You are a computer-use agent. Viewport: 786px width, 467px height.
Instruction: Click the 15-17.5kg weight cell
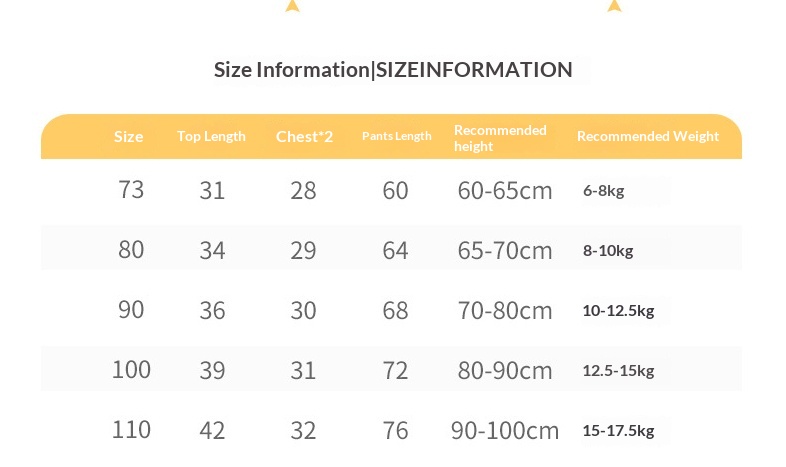pyautogui.click(x=618, y=431)
